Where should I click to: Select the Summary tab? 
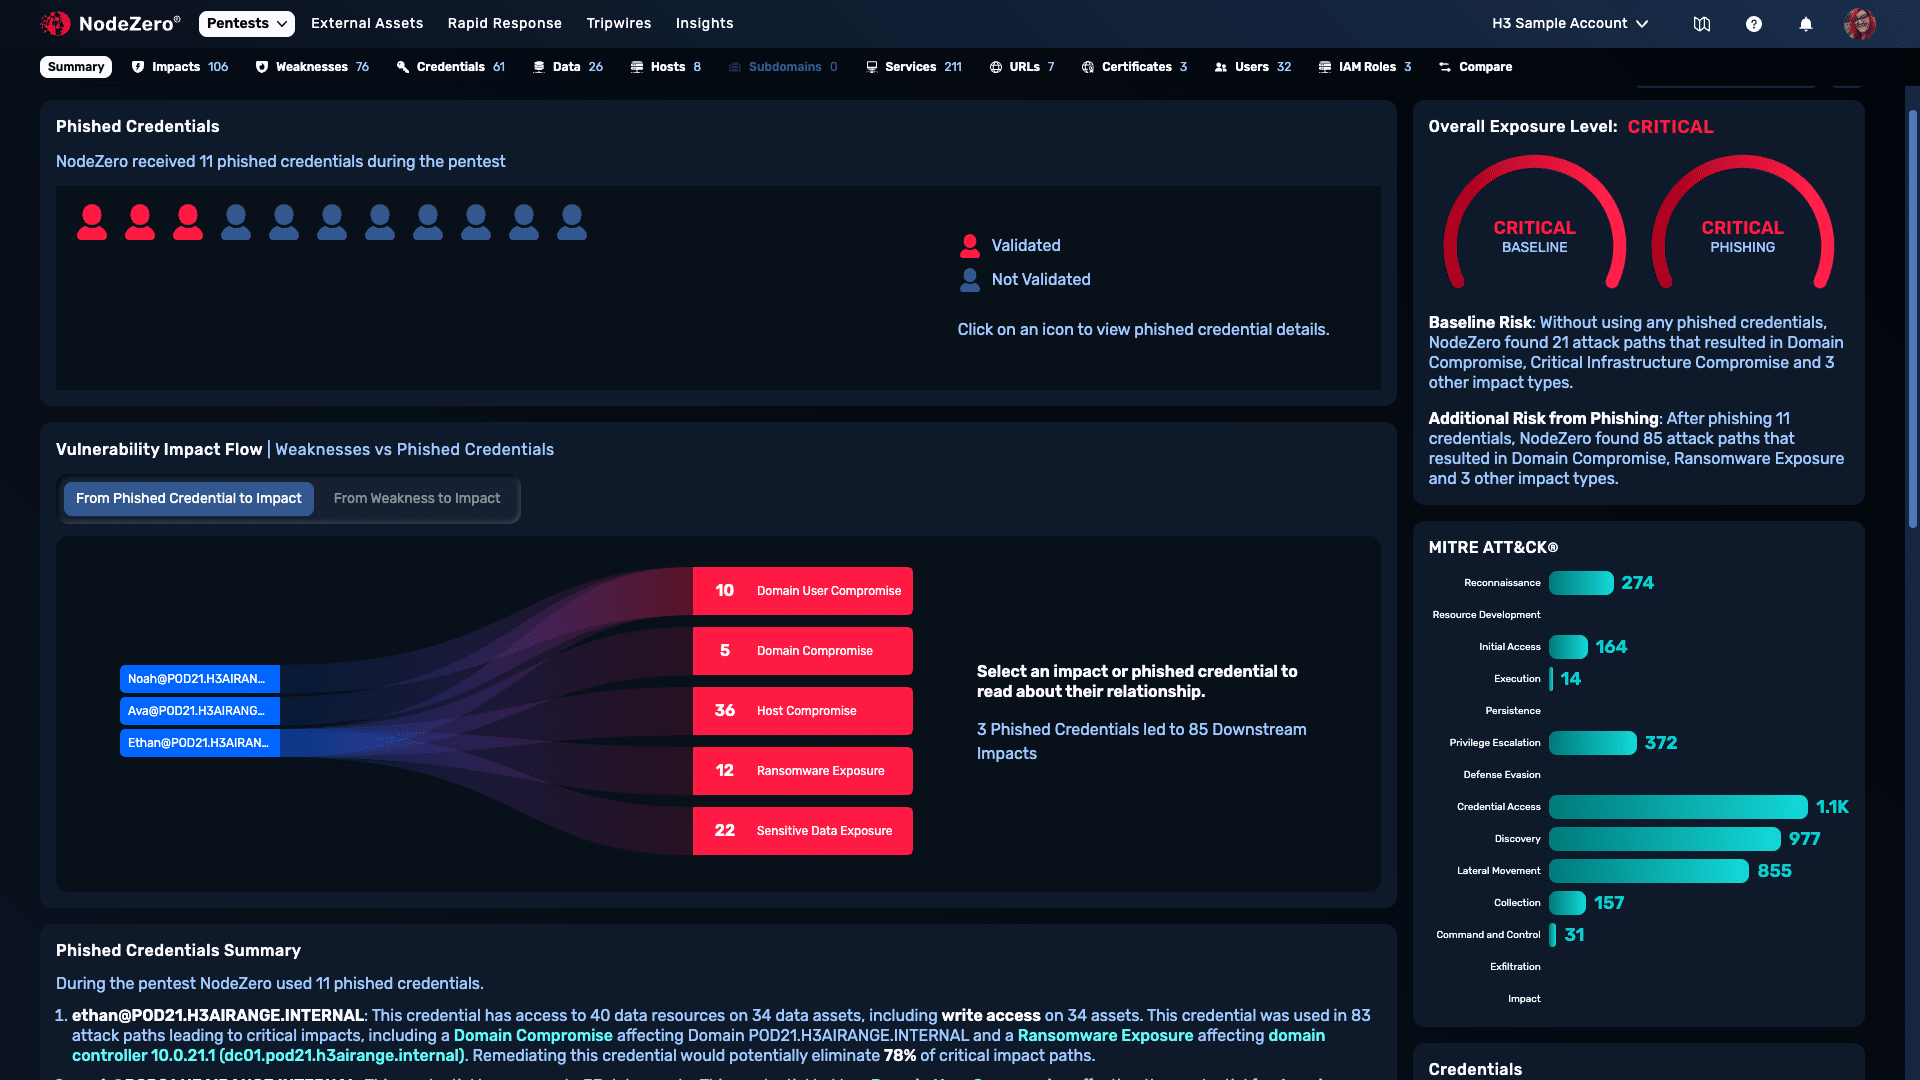click(x=76, y=67)
